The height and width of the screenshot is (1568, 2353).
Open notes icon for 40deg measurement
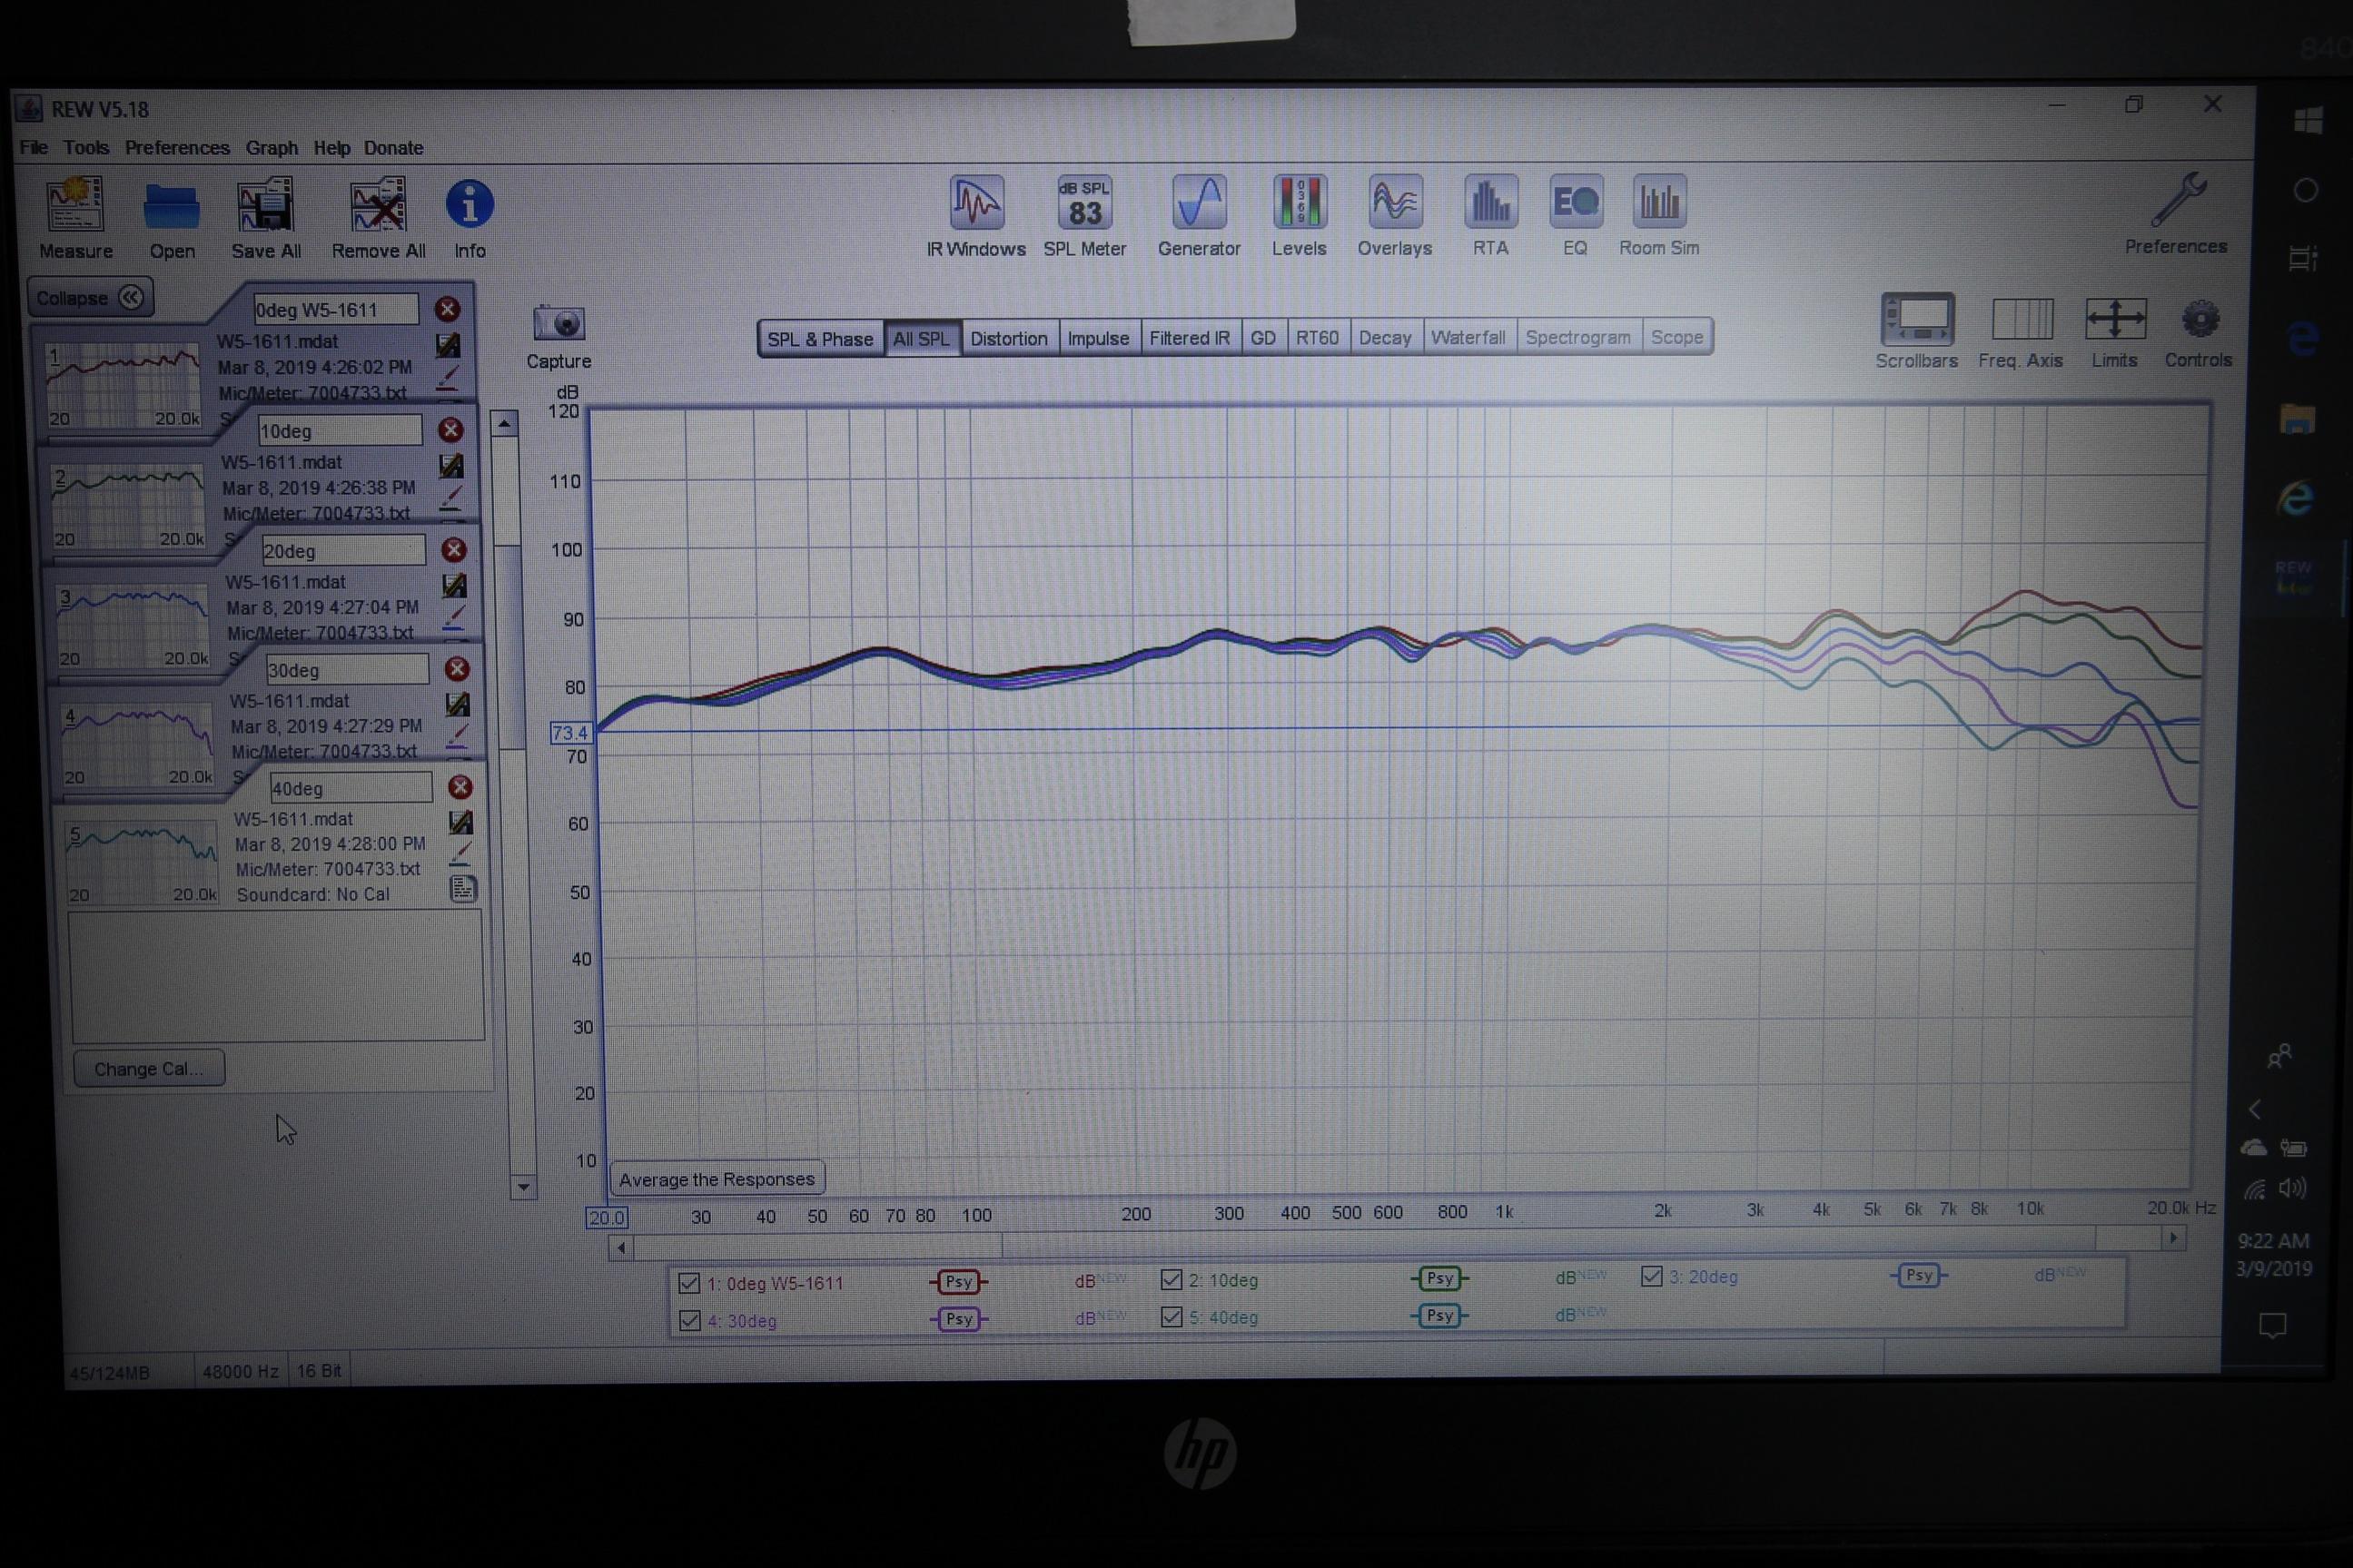click(x=463, y=889)
